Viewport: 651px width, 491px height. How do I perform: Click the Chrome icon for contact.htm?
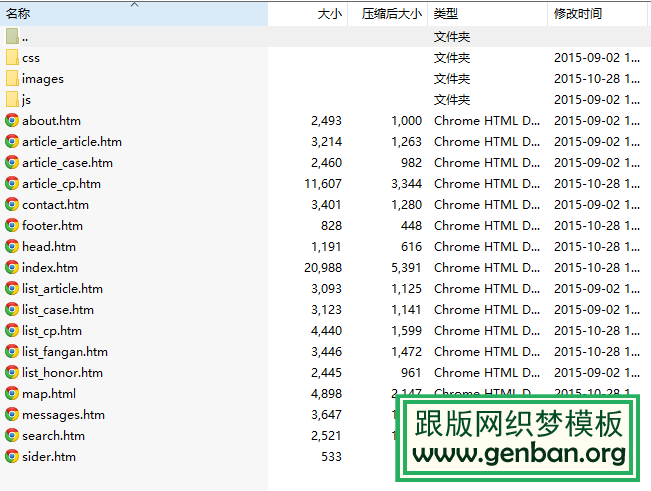(x=12, y=205)
